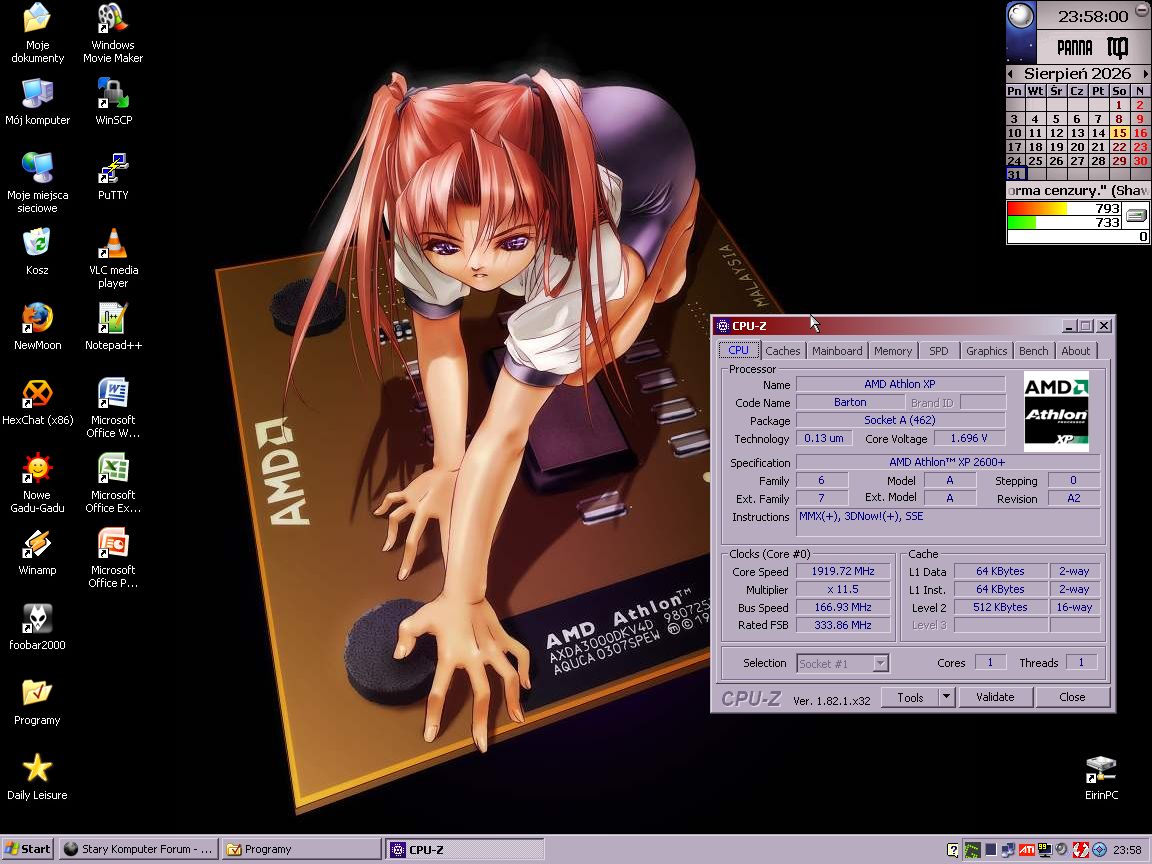Image resolution: width=1152 pixels, height=864 pixels.
Task: Click the taskbar clock showing 23:58
Action: coord(1127,850)
